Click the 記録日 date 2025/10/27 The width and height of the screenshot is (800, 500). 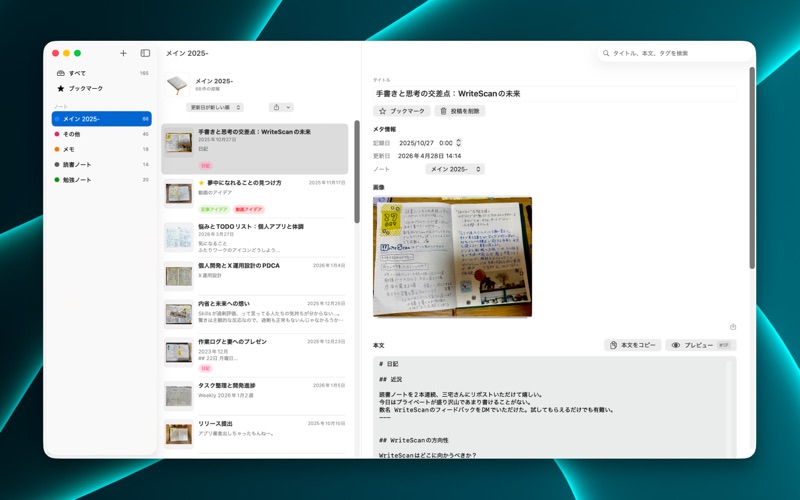(x=416, y=143)
